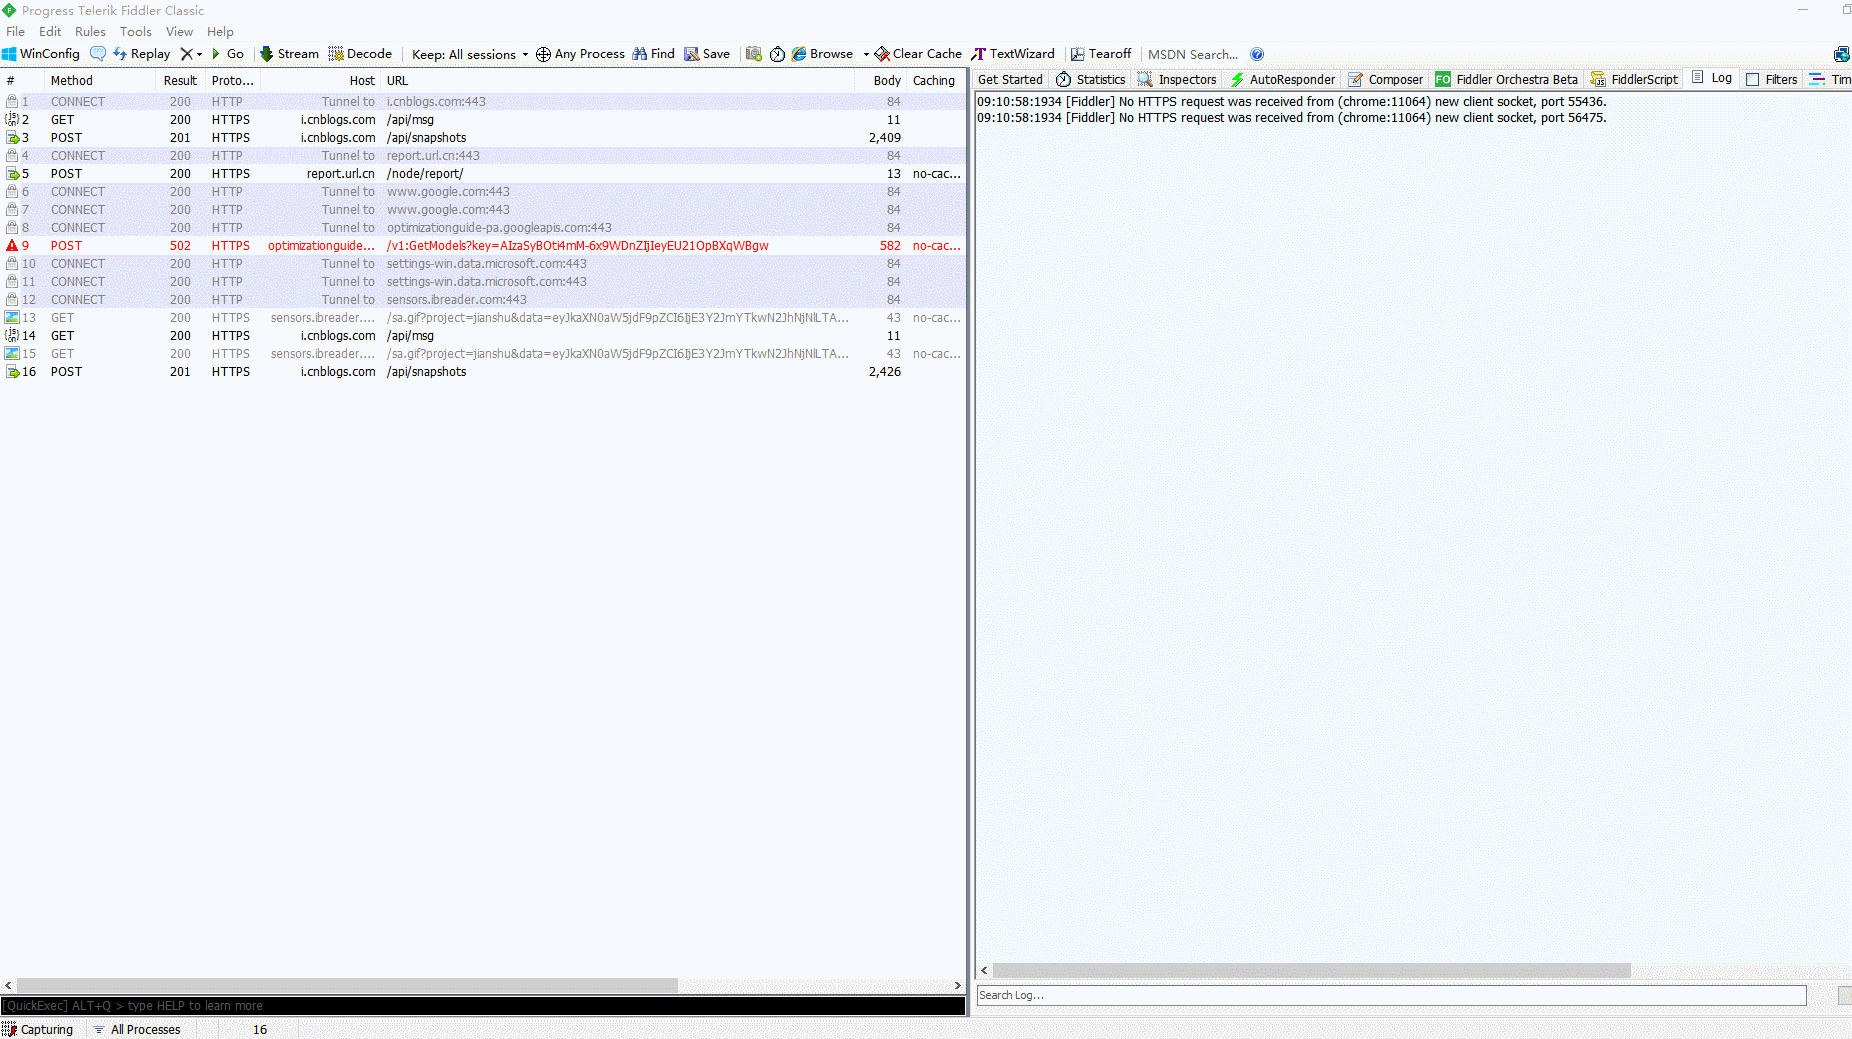Select the Log tab
This screenshot has height=1039, width=1852.
point(1712,78)
